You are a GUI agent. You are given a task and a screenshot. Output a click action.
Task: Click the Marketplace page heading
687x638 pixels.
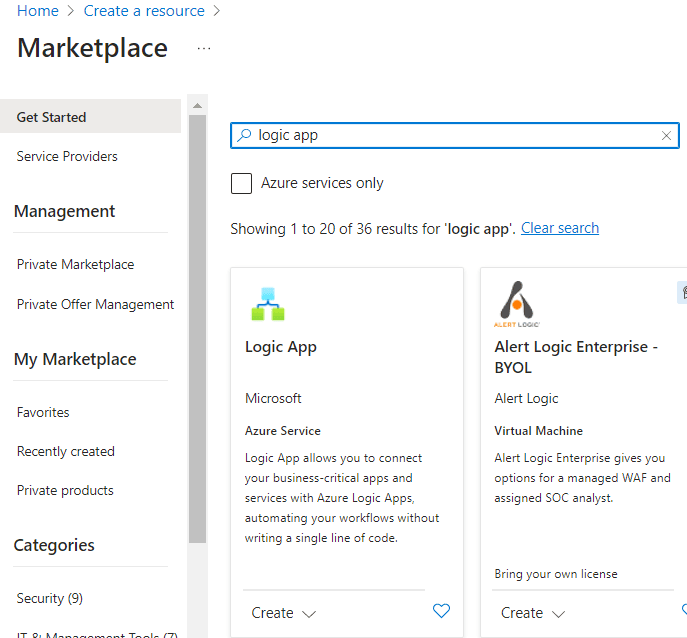(92, 48)
